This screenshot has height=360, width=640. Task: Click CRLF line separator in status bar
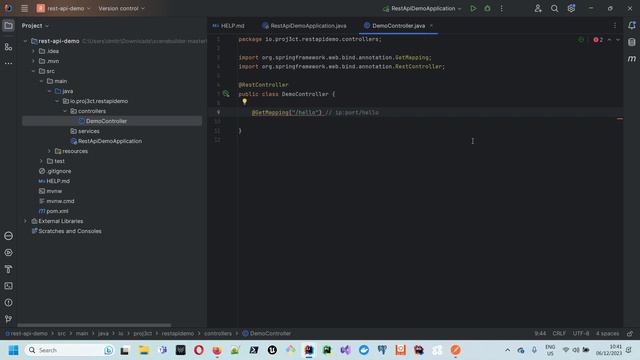click(559, 333)
